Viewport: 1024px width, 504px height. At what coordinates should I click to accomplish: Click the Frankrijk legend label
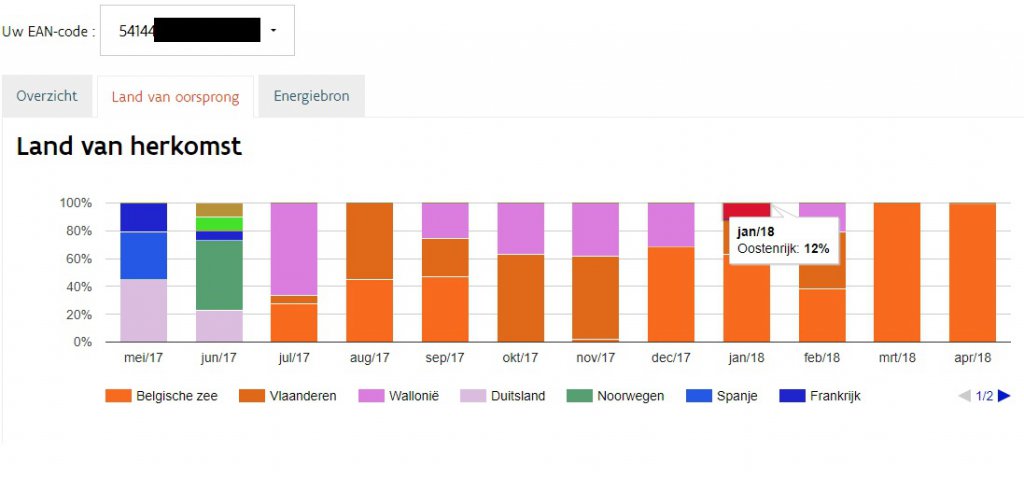coord(835,396)
